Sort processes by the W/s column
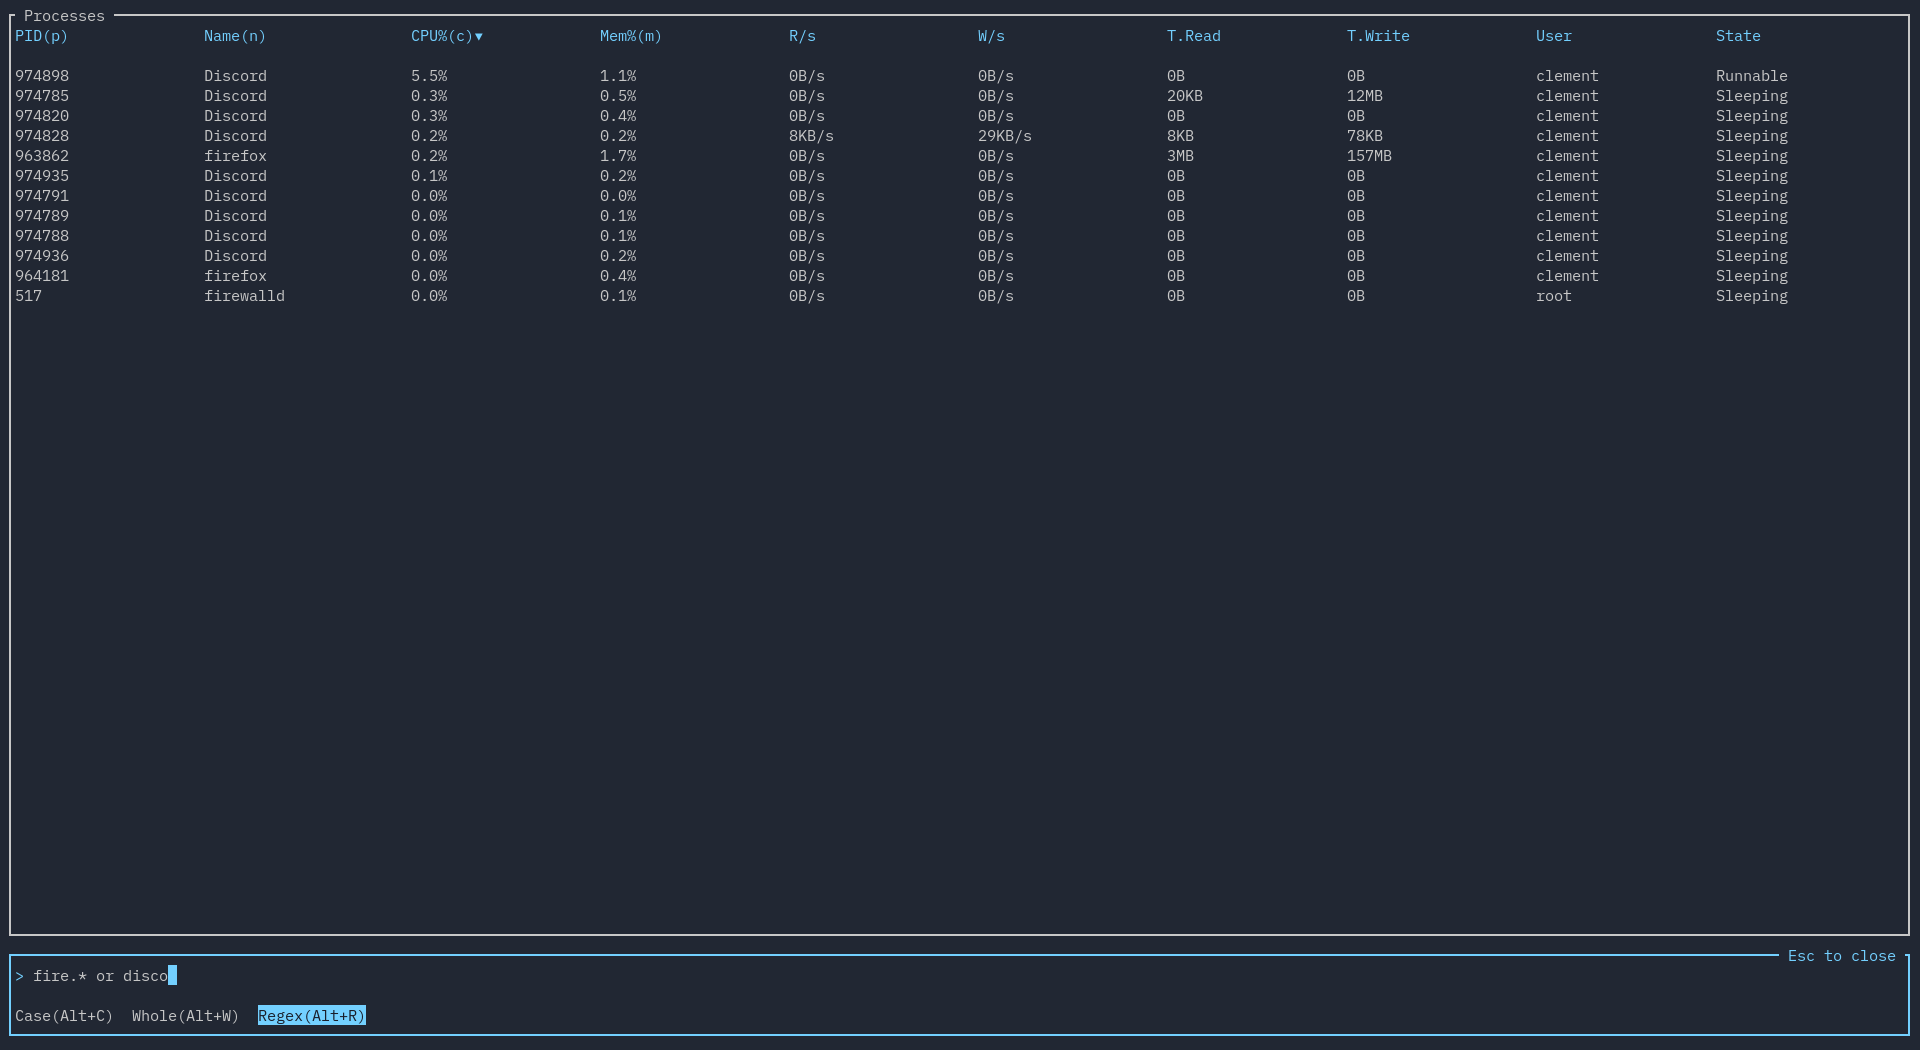 (991, 36)
